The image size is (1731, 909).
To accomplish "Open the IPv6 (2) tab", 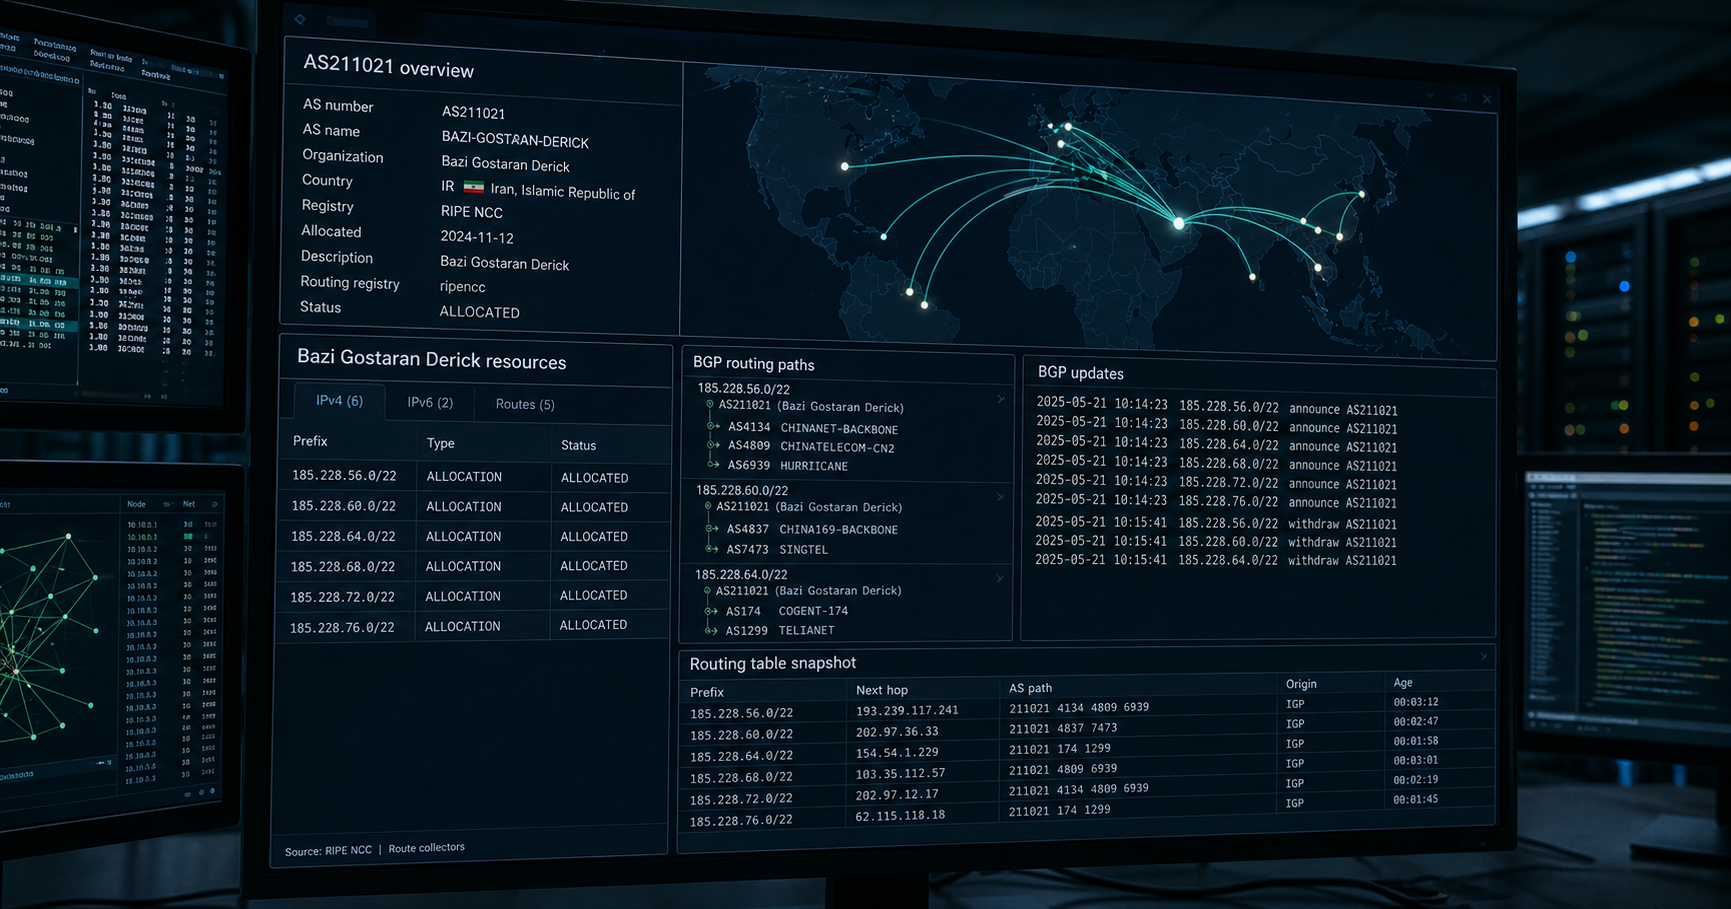I will click(x=430, y=402).
